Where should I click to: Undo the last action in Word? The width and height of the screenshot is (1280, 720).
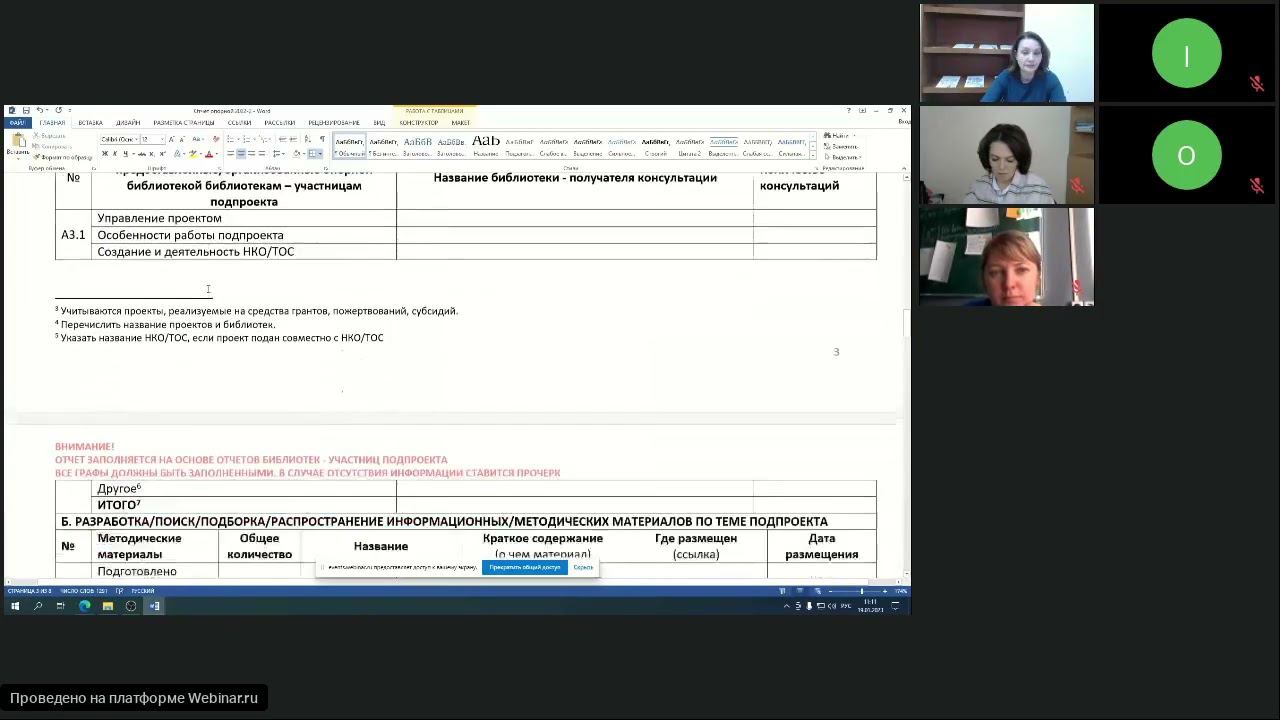(39, 110)
